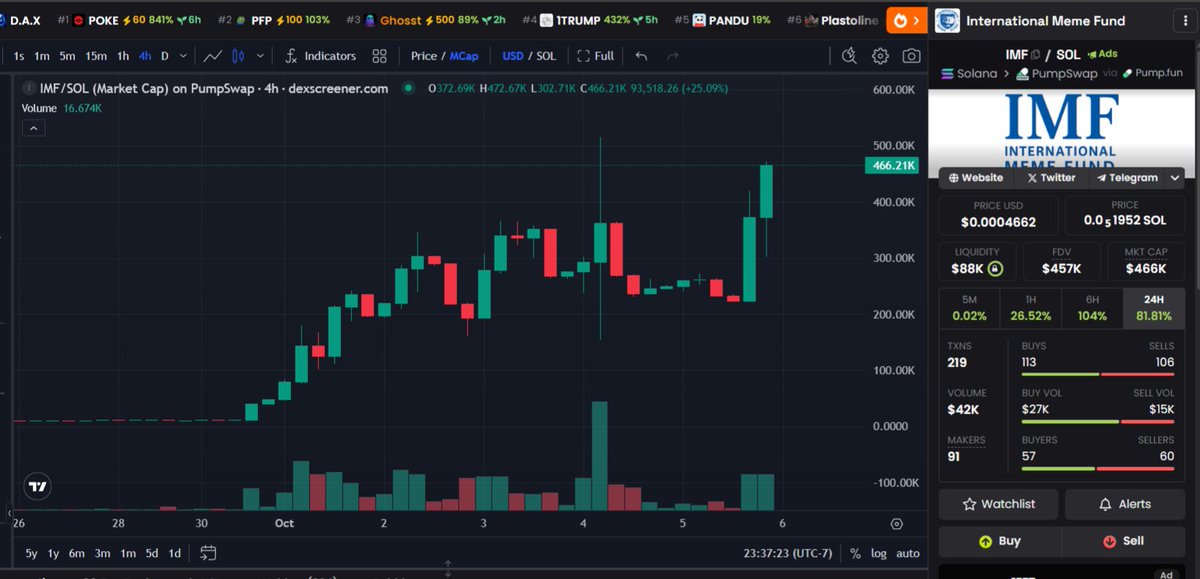
Task: Toggle auto scale on price axis
Action: (908, 553)
